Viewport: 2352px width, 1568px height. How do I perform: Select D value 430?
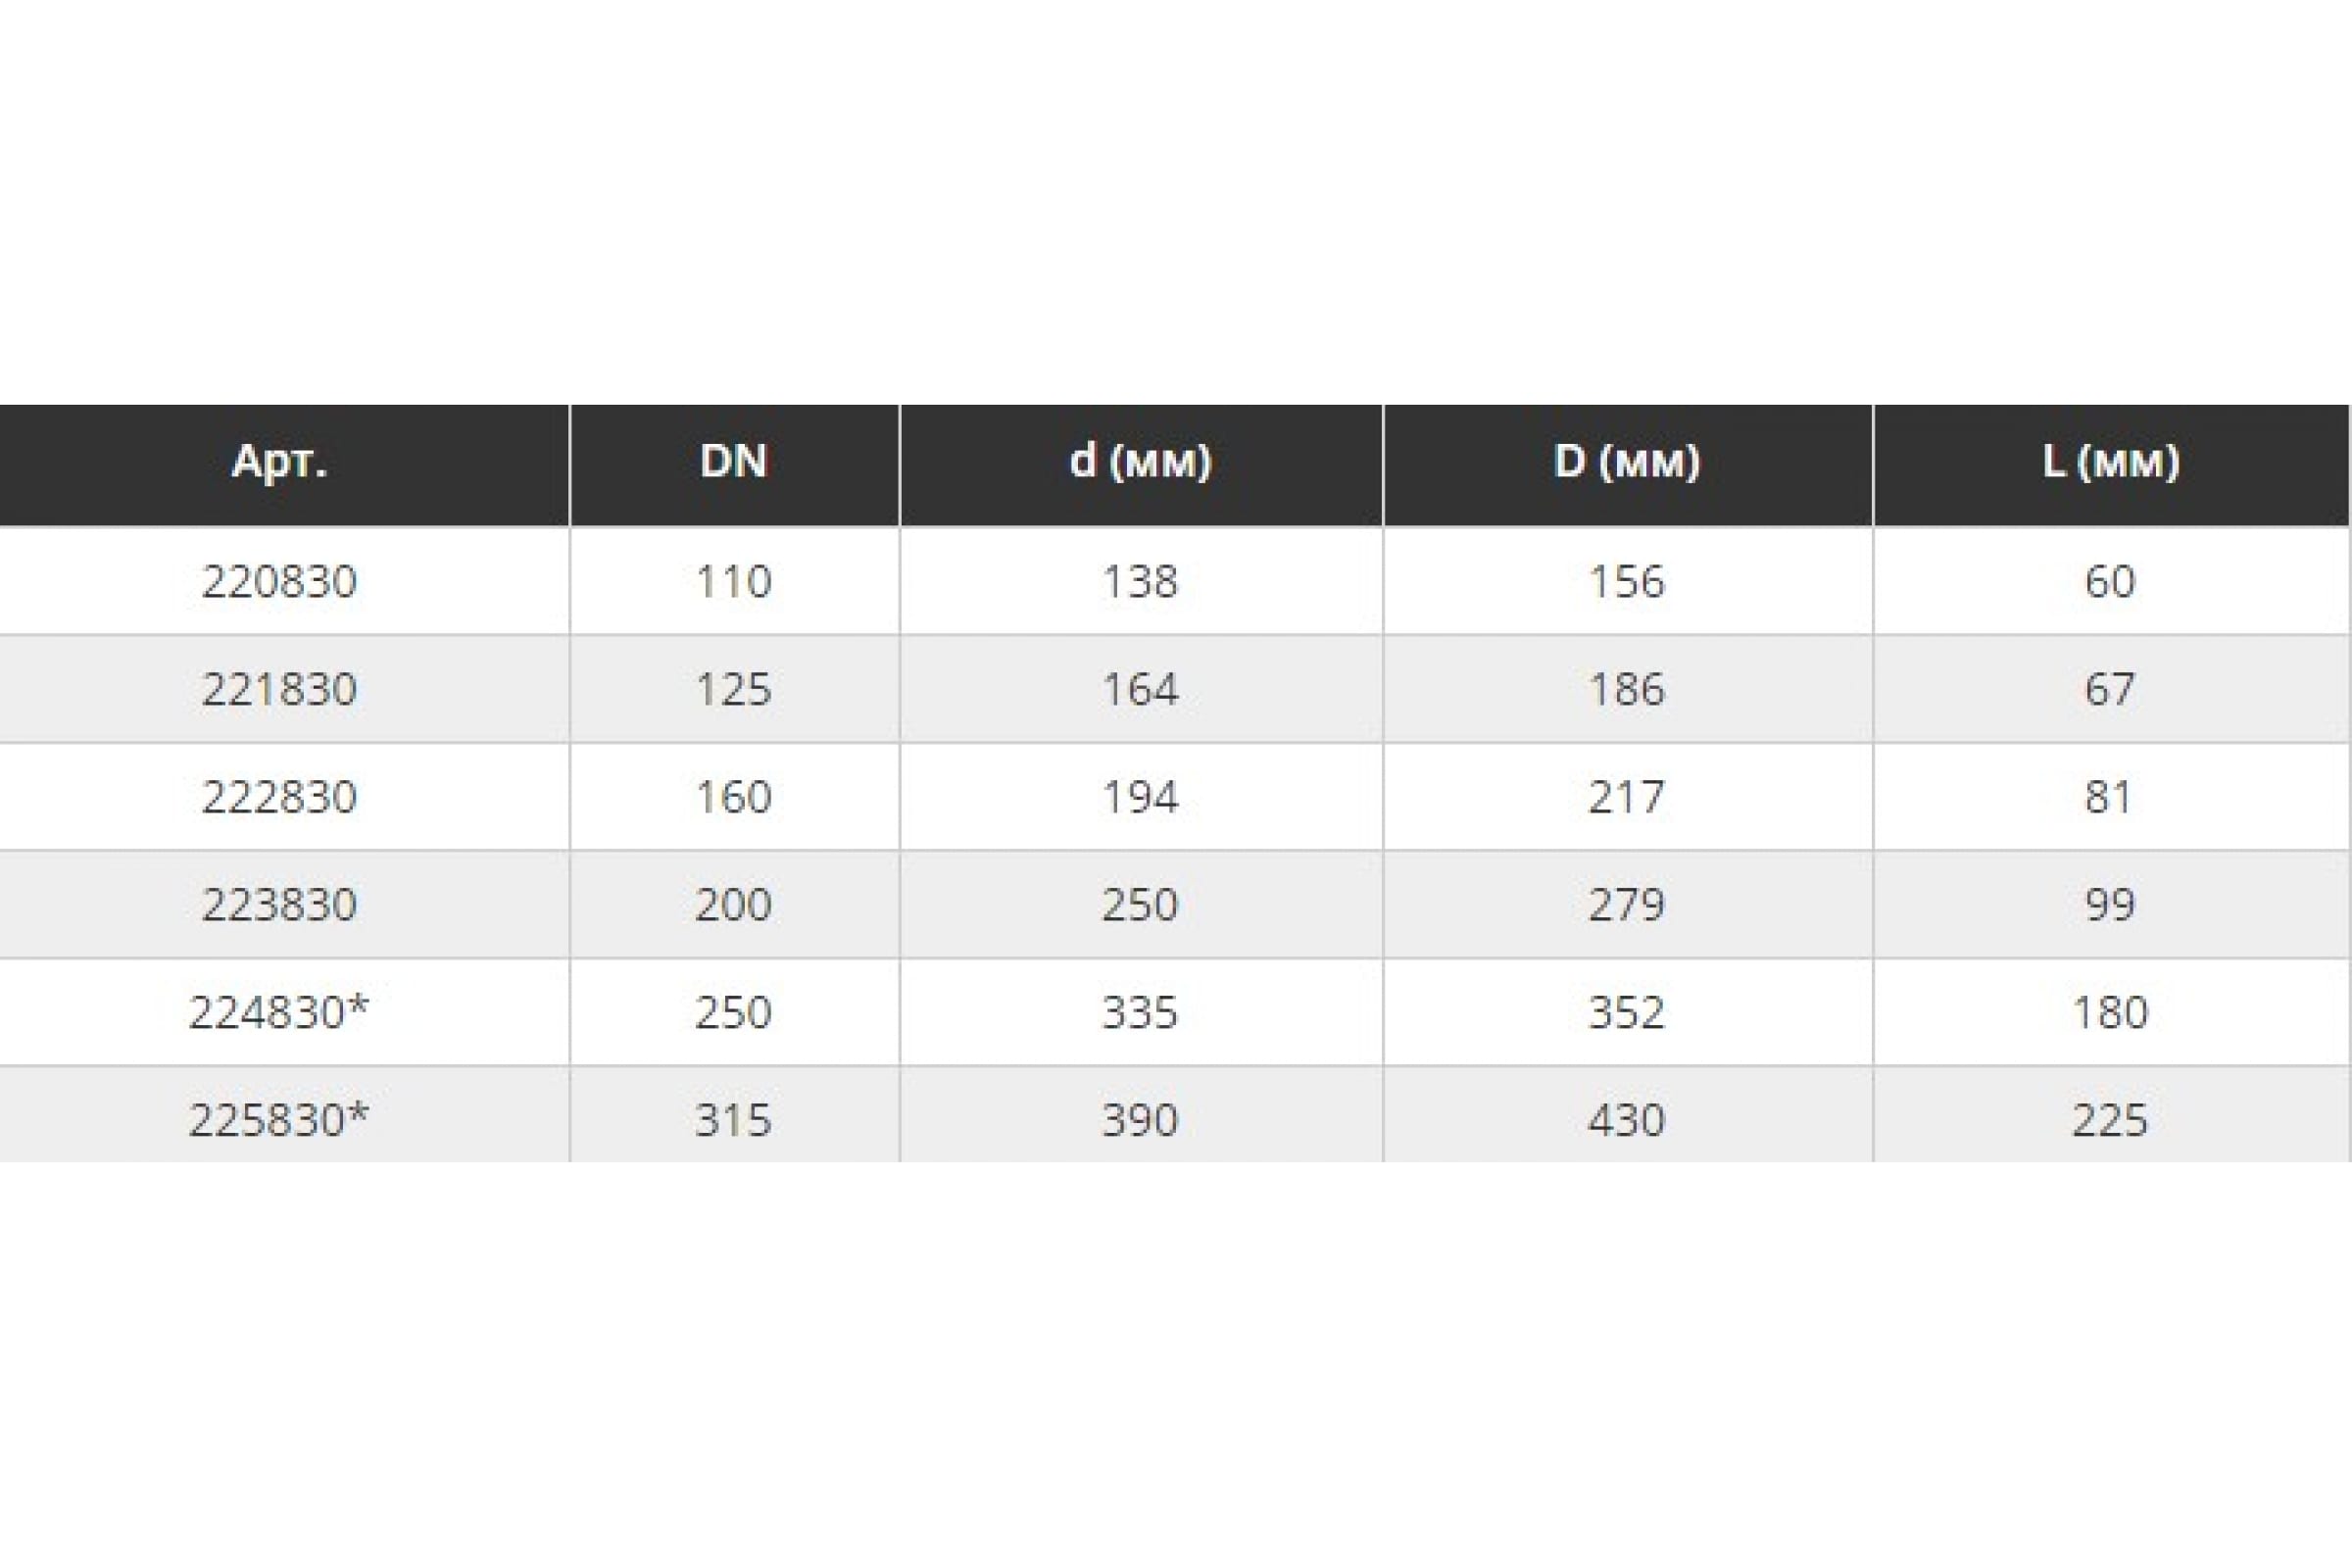1626,1119
